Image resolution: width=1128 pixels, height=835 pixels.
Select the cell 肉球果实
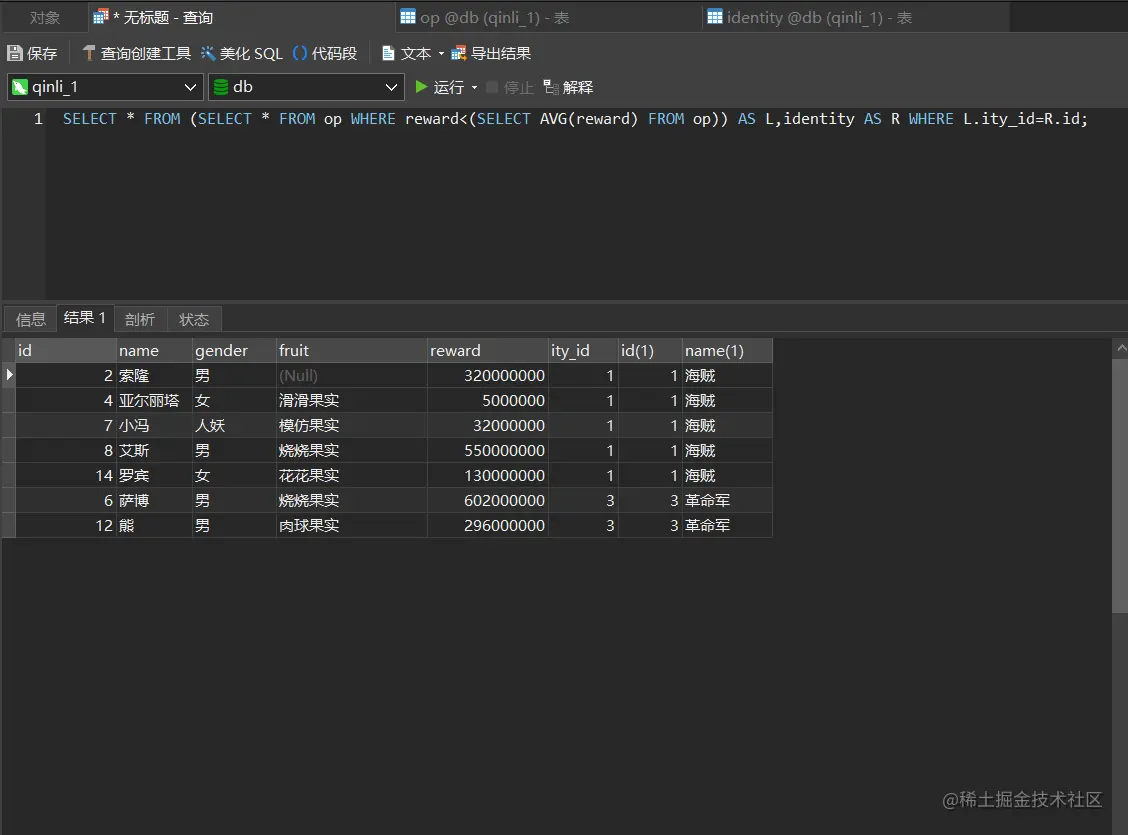pos(352,526)
